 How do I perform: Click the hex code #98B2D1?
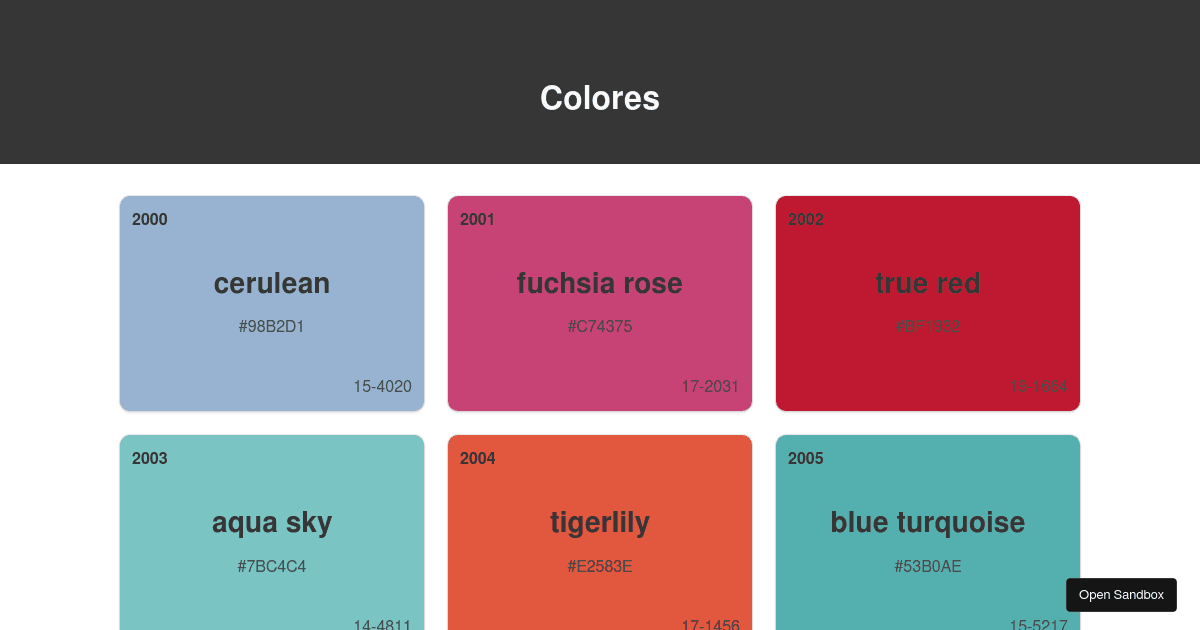coord(271,326)
